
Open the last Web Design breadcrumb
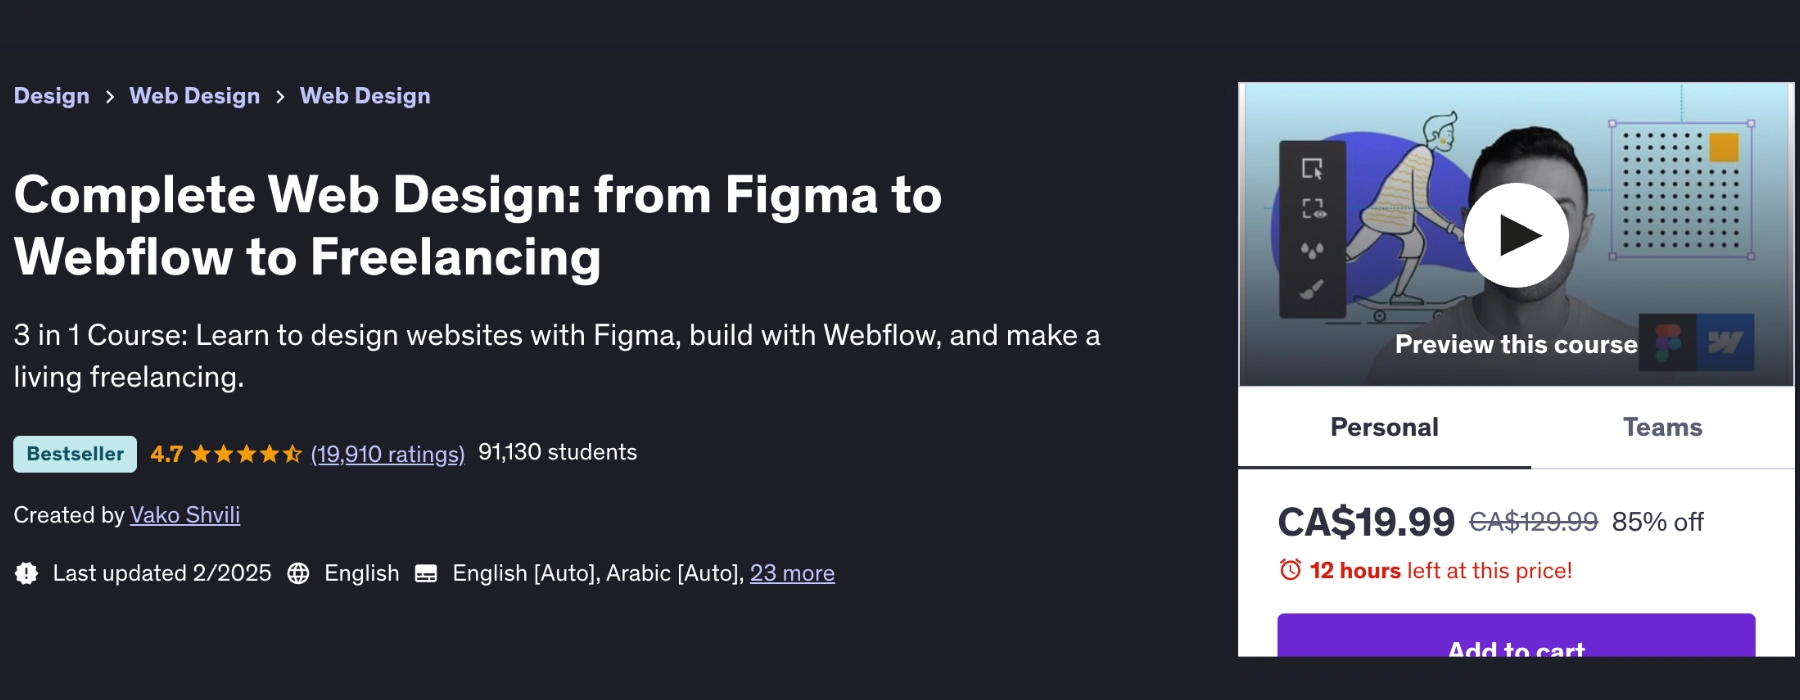pyautogui.click(x=365, y=96)
